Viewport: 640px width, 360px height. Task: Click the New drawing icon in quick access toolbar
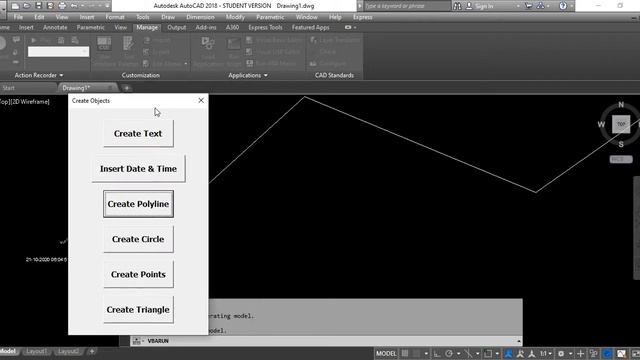tap(16, 6)
